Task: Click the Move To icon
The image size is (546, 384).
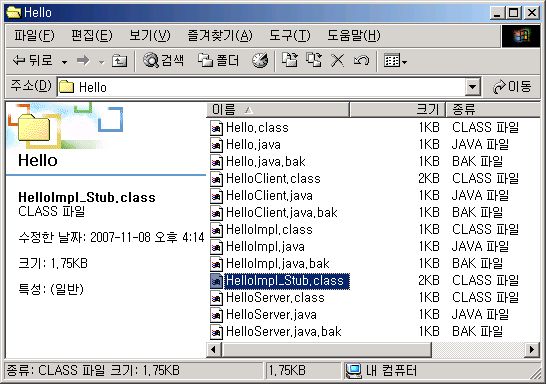Action: point(290,61)
